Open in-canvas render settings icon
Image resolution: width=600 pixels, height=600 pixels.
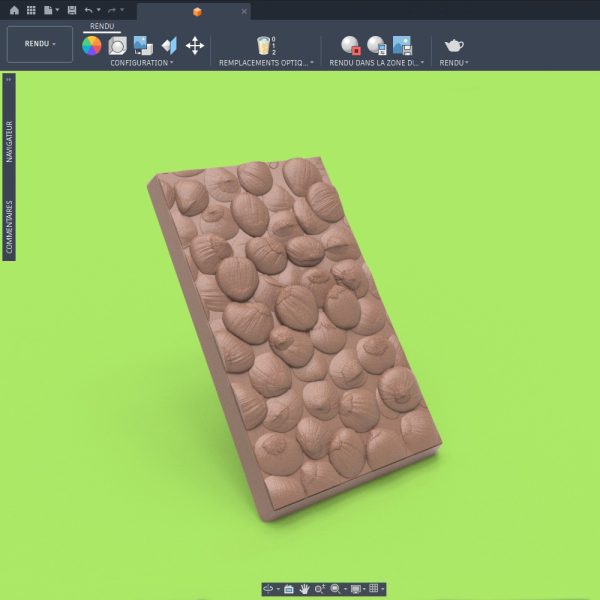377,46
